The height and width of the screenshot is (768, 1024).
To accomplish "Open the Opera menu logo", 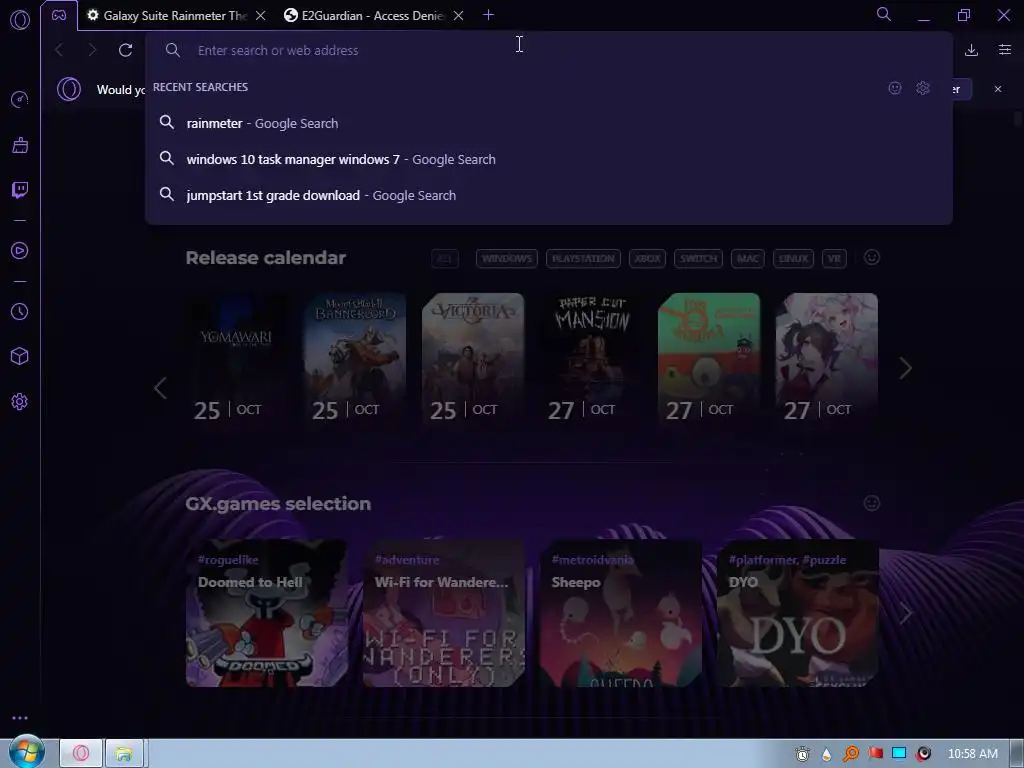I will pyautogui.click(x=20, y=20).
